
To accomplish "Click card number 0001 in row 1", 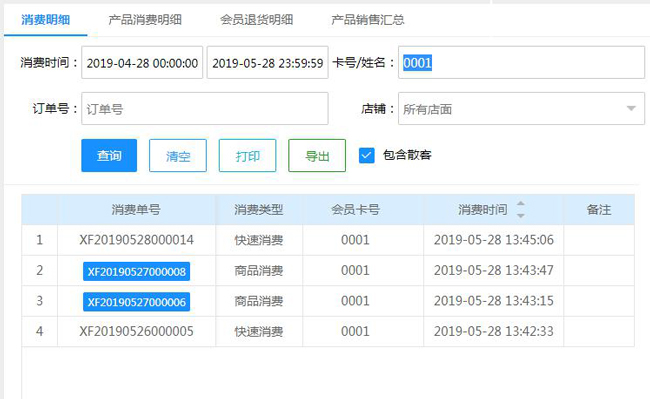I will click(x=355, y=240).
